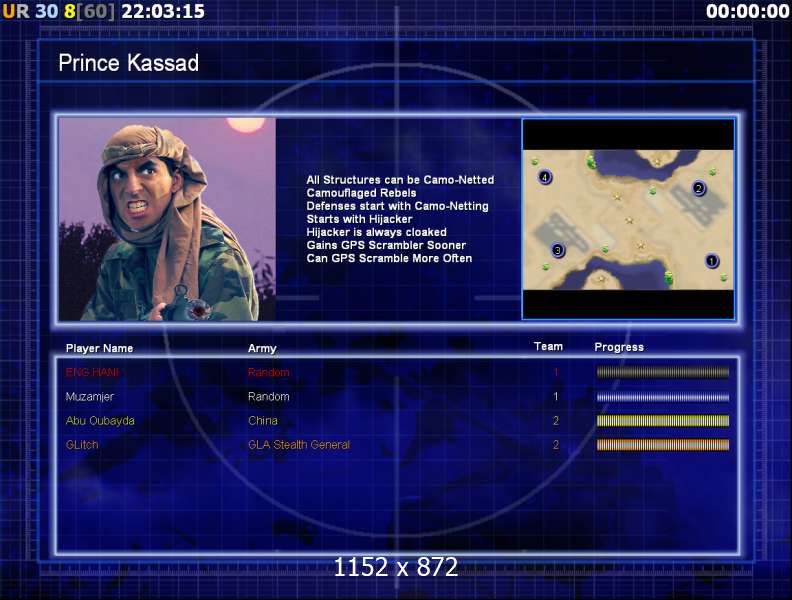Click the Prince Kassad general portrait
Screen dimensions: 792x600
tap(167, 219)
